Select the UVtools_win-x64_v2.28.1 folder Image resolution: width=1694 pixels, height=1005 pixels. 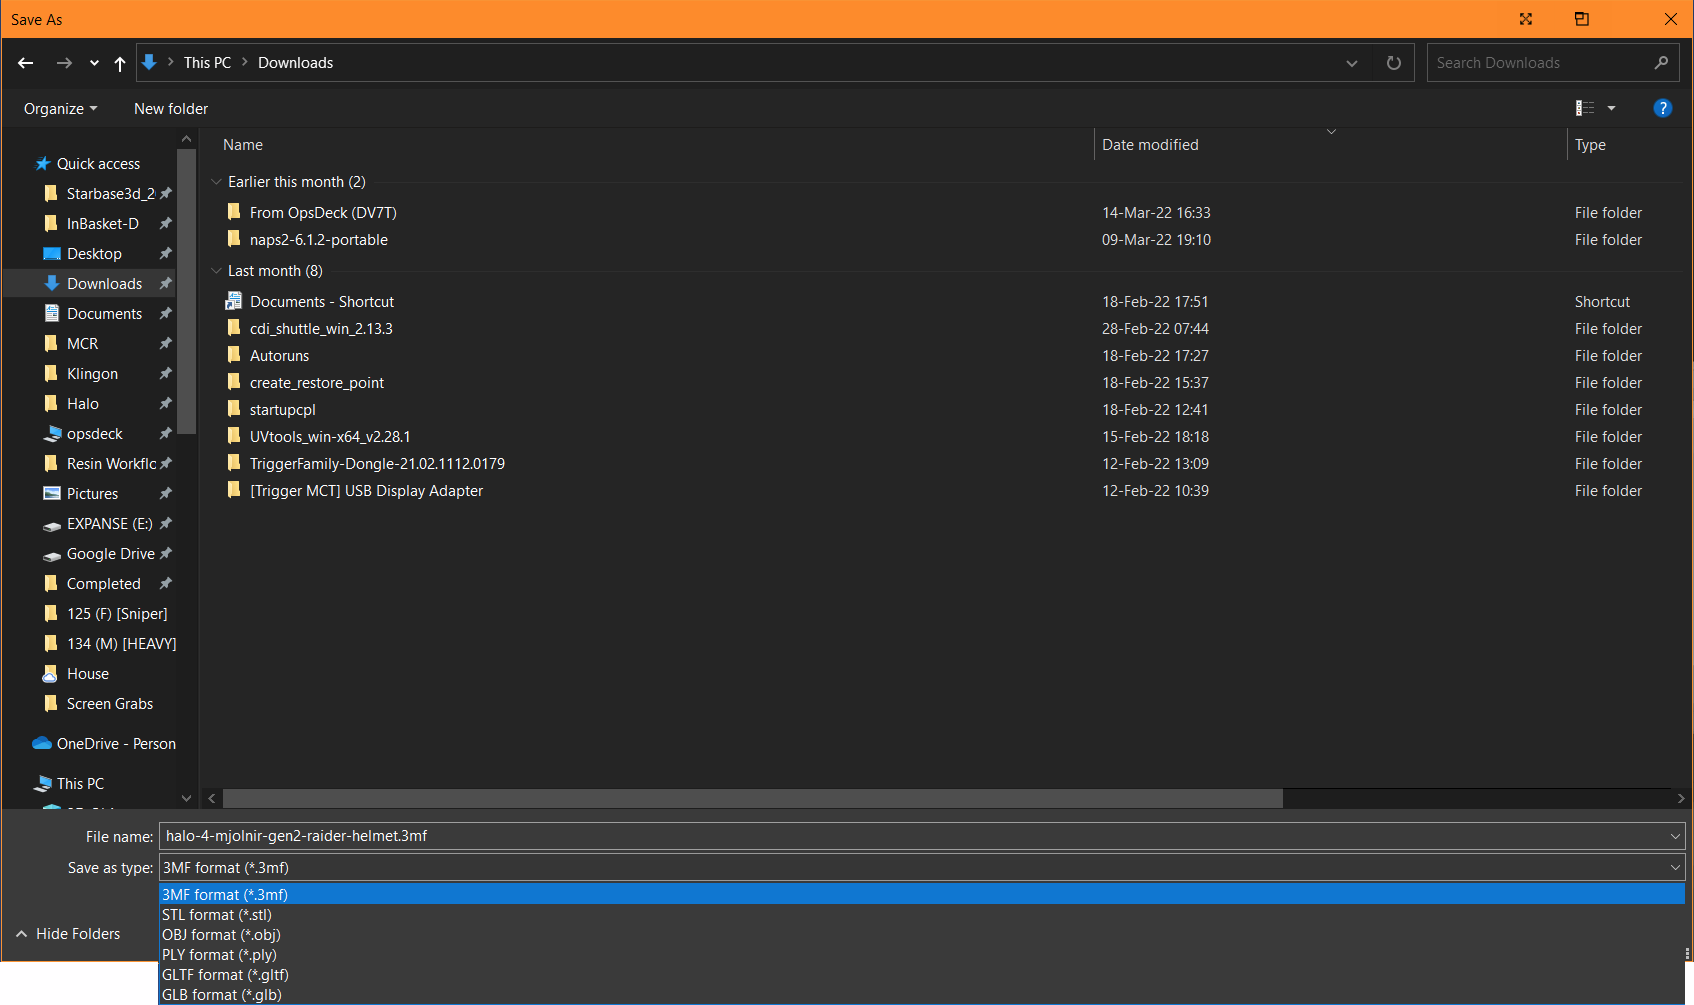[x=330, y=436]
